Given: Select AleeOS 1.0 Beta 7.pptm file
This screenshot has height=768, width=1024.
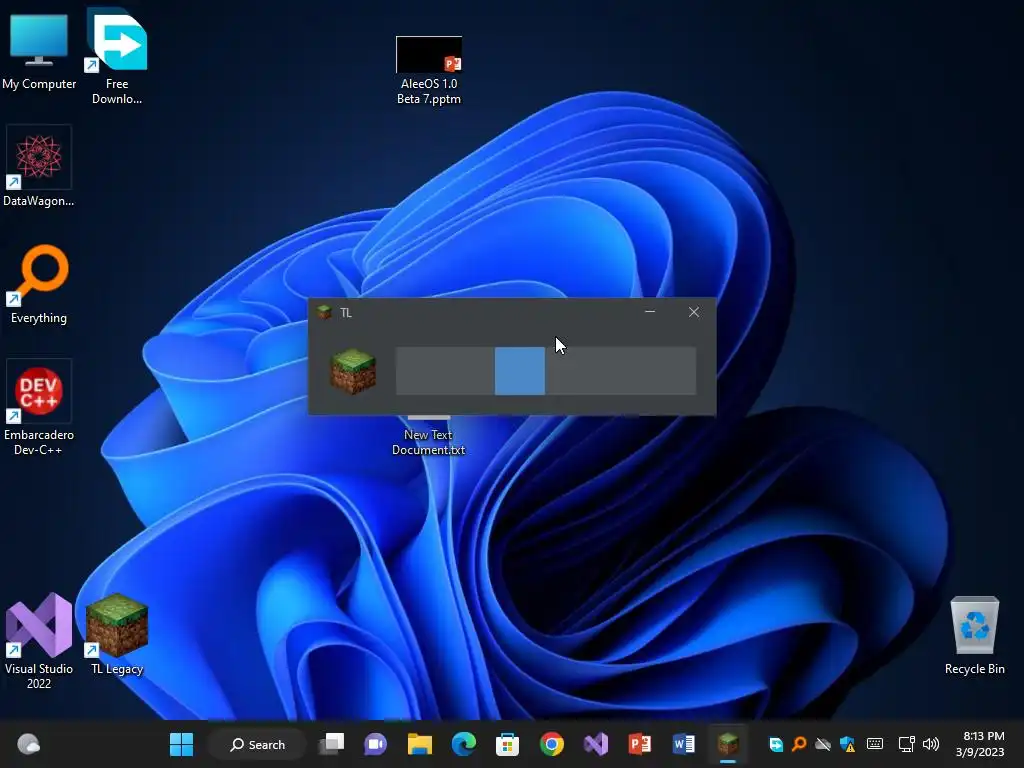Looking at the screenshot, I should (428, 71).
